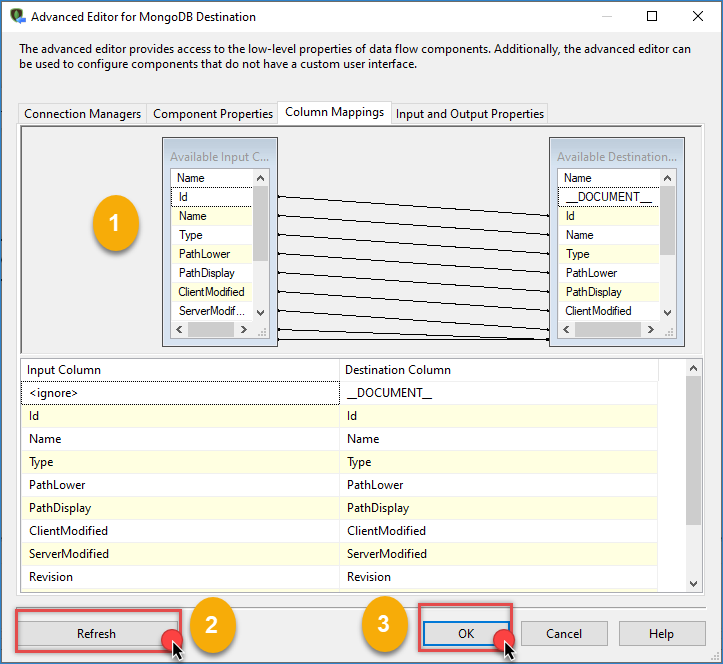Image resolution: width=723 pixels, height=664 pixels.
Task: Click vertical scrollbar thumb of mapping grid
Action: click(x=693, y=450)
